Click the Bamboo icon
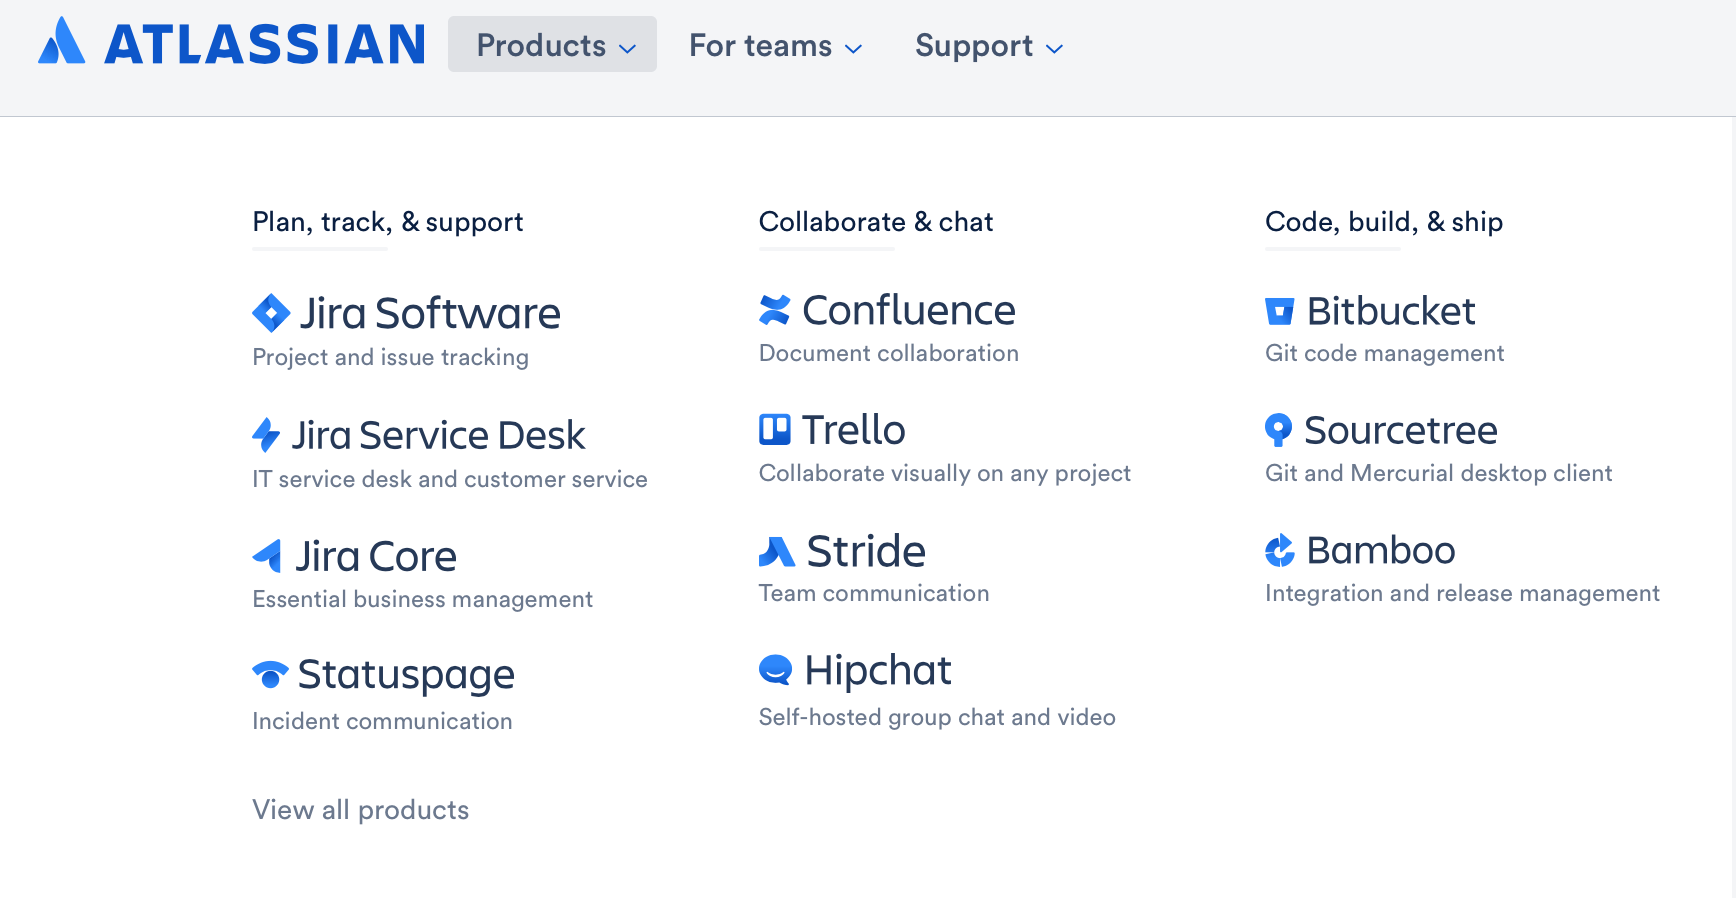Screen dimensions: 1736x898 [1280, 550]
